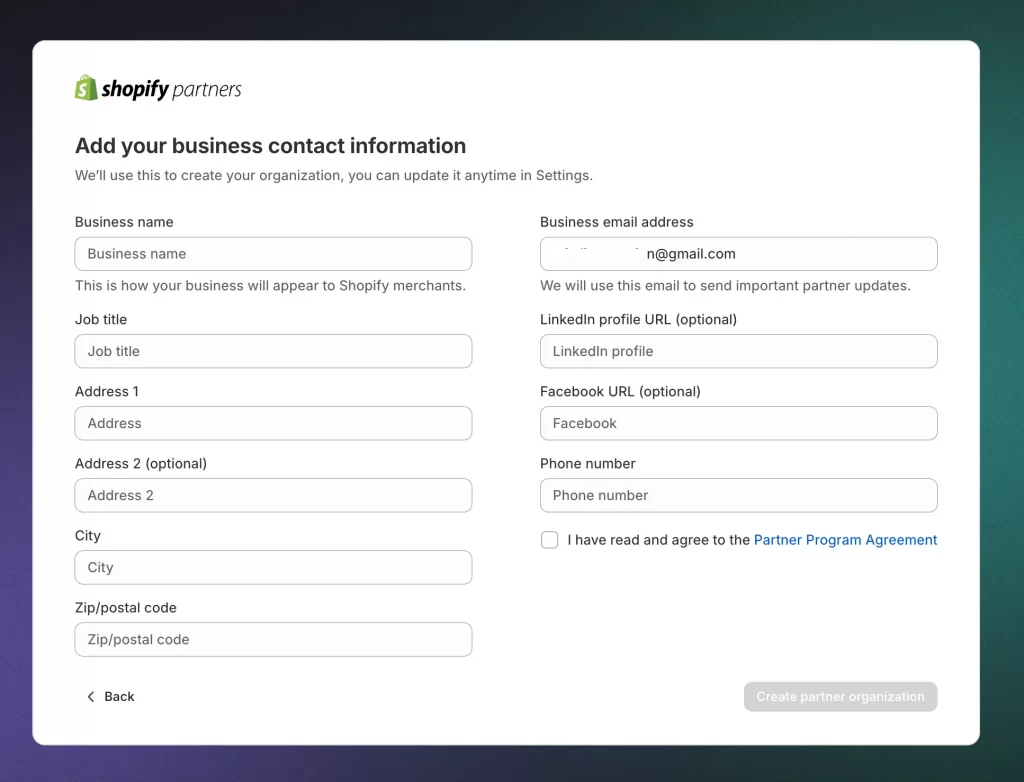Click the Phone number input field
The width and height of the screenshot is (1024, 782).
tap(738, 495)
